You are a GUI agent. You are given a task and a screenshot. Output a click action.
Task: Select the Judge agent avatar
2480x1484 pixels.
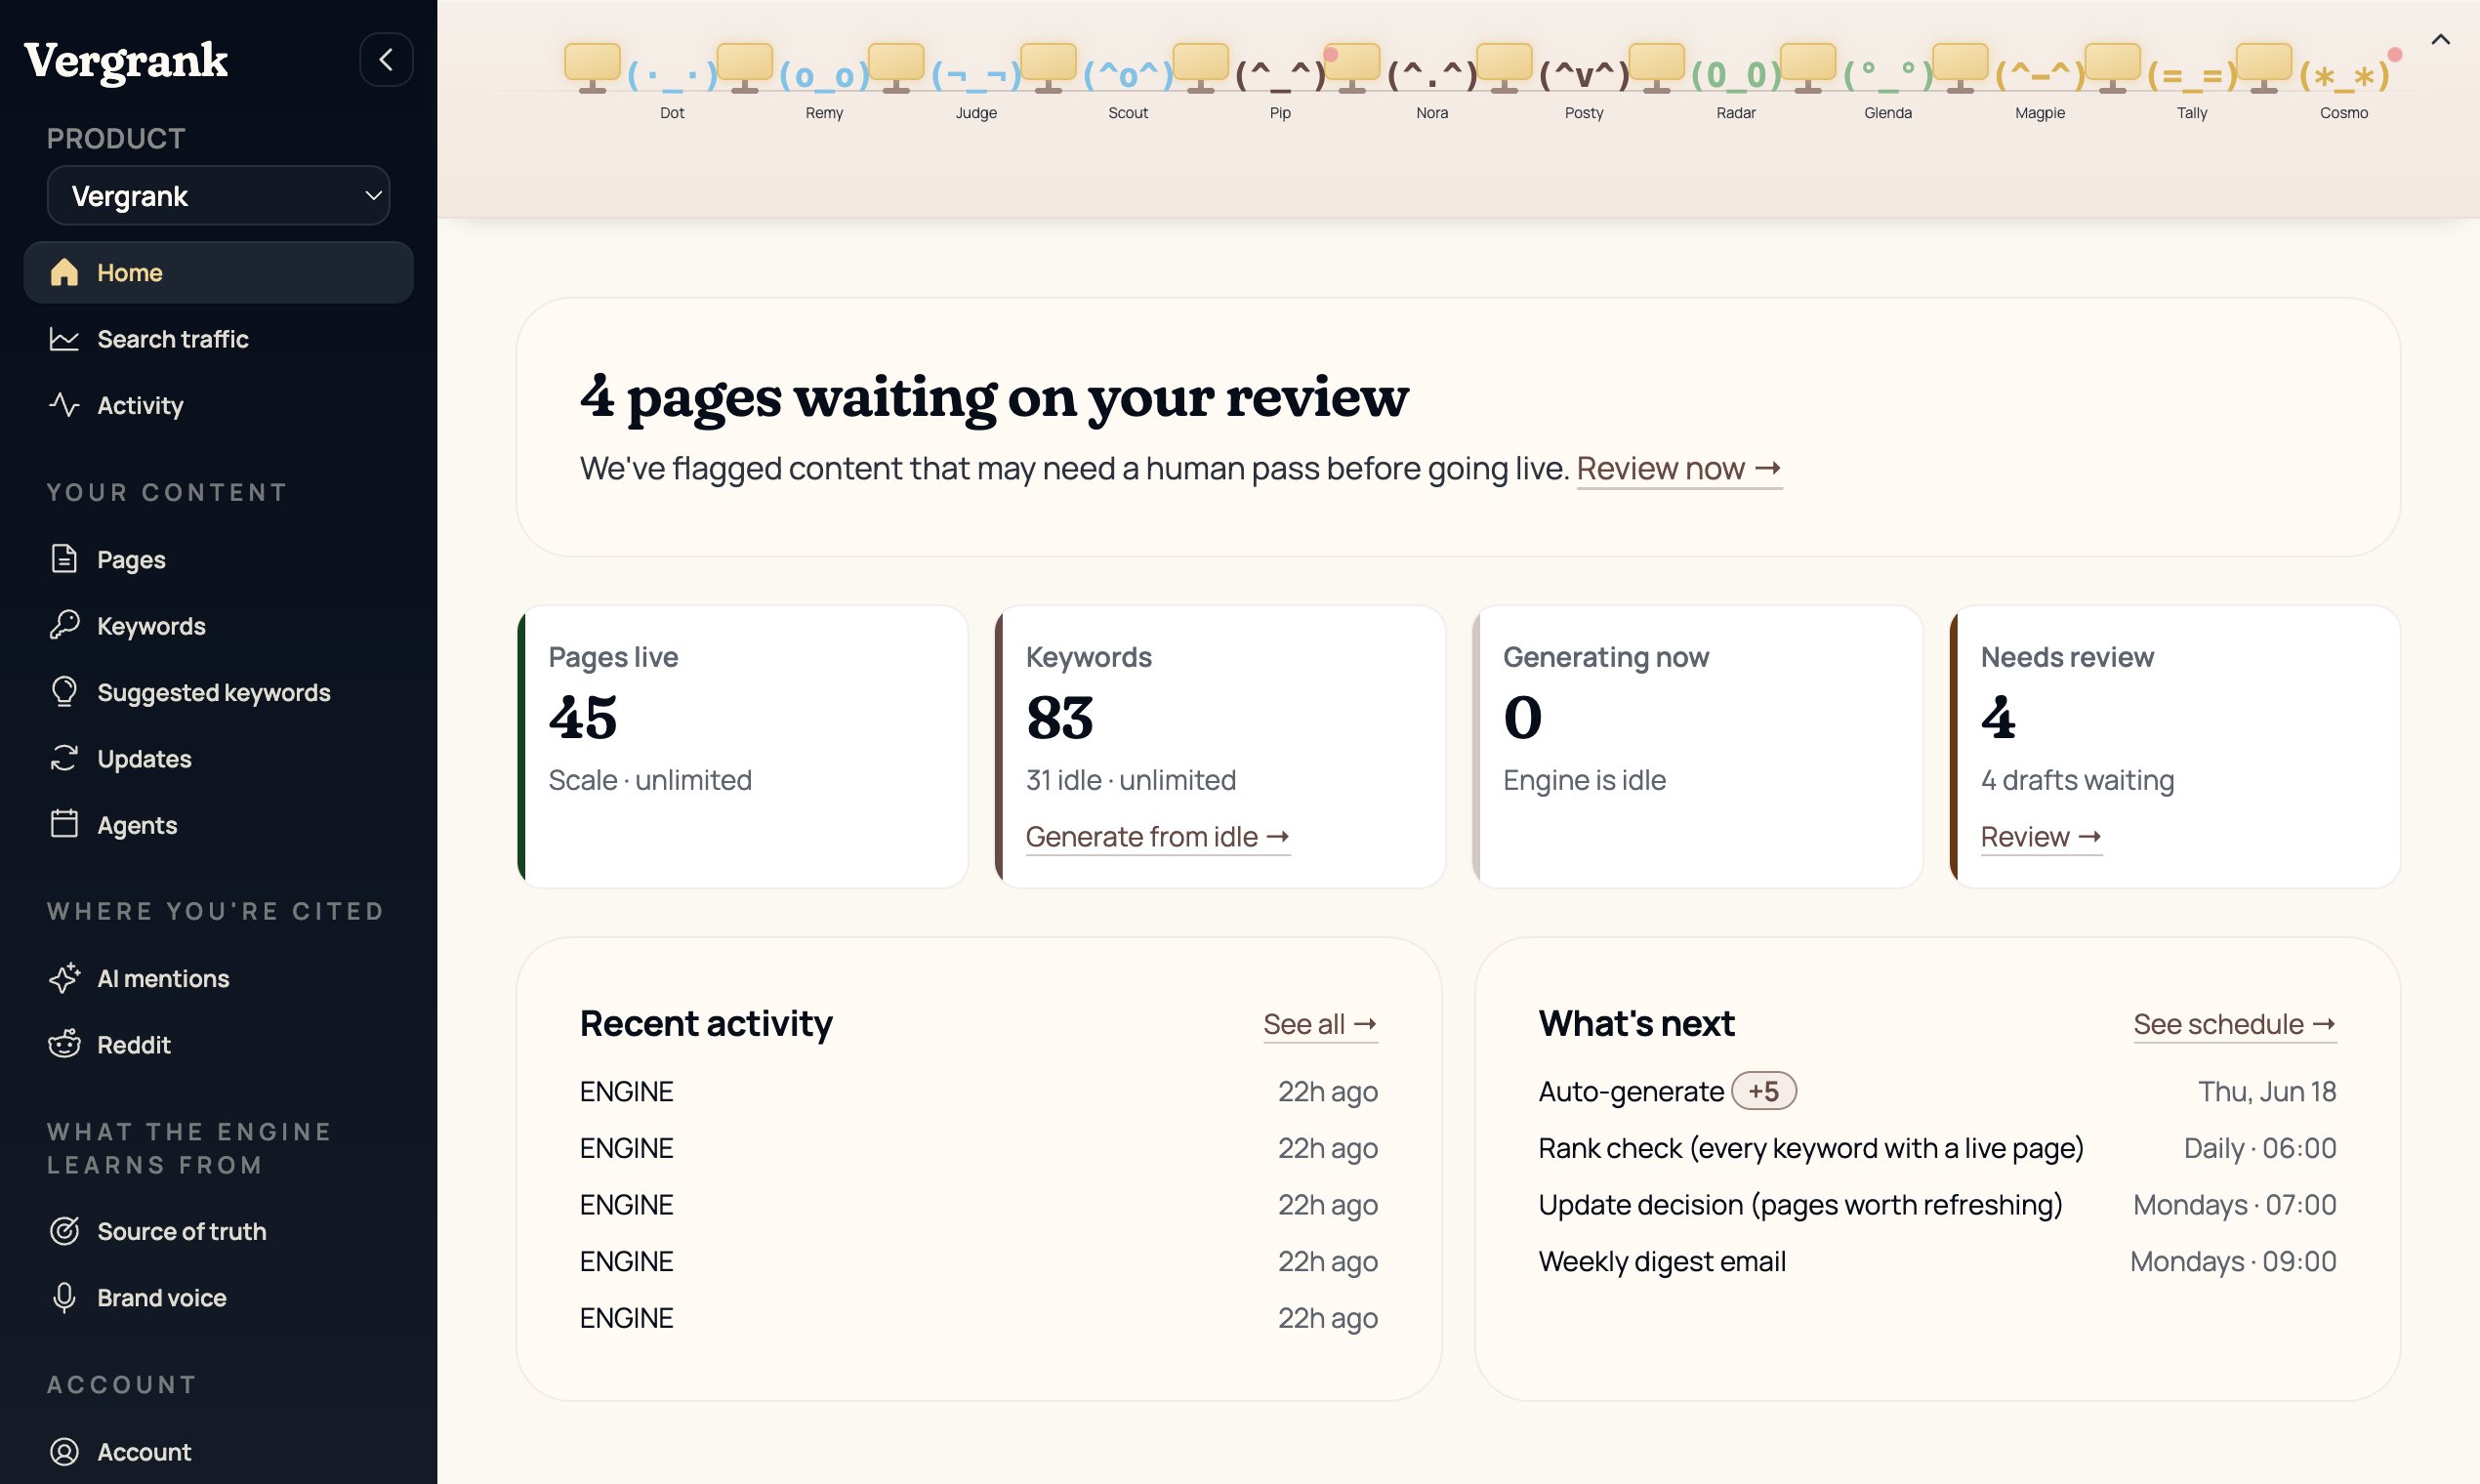tap(976, 75)
